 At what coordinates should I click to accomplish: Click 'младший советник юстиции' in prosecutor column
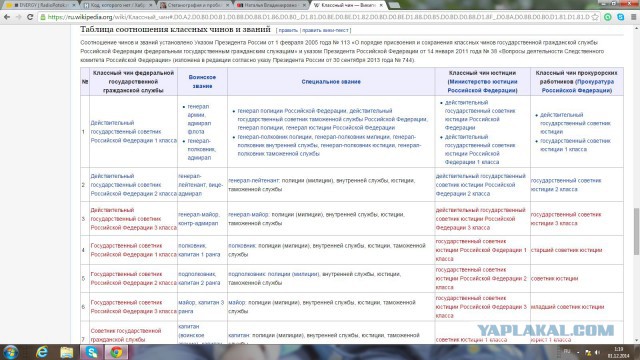(567, 307)
